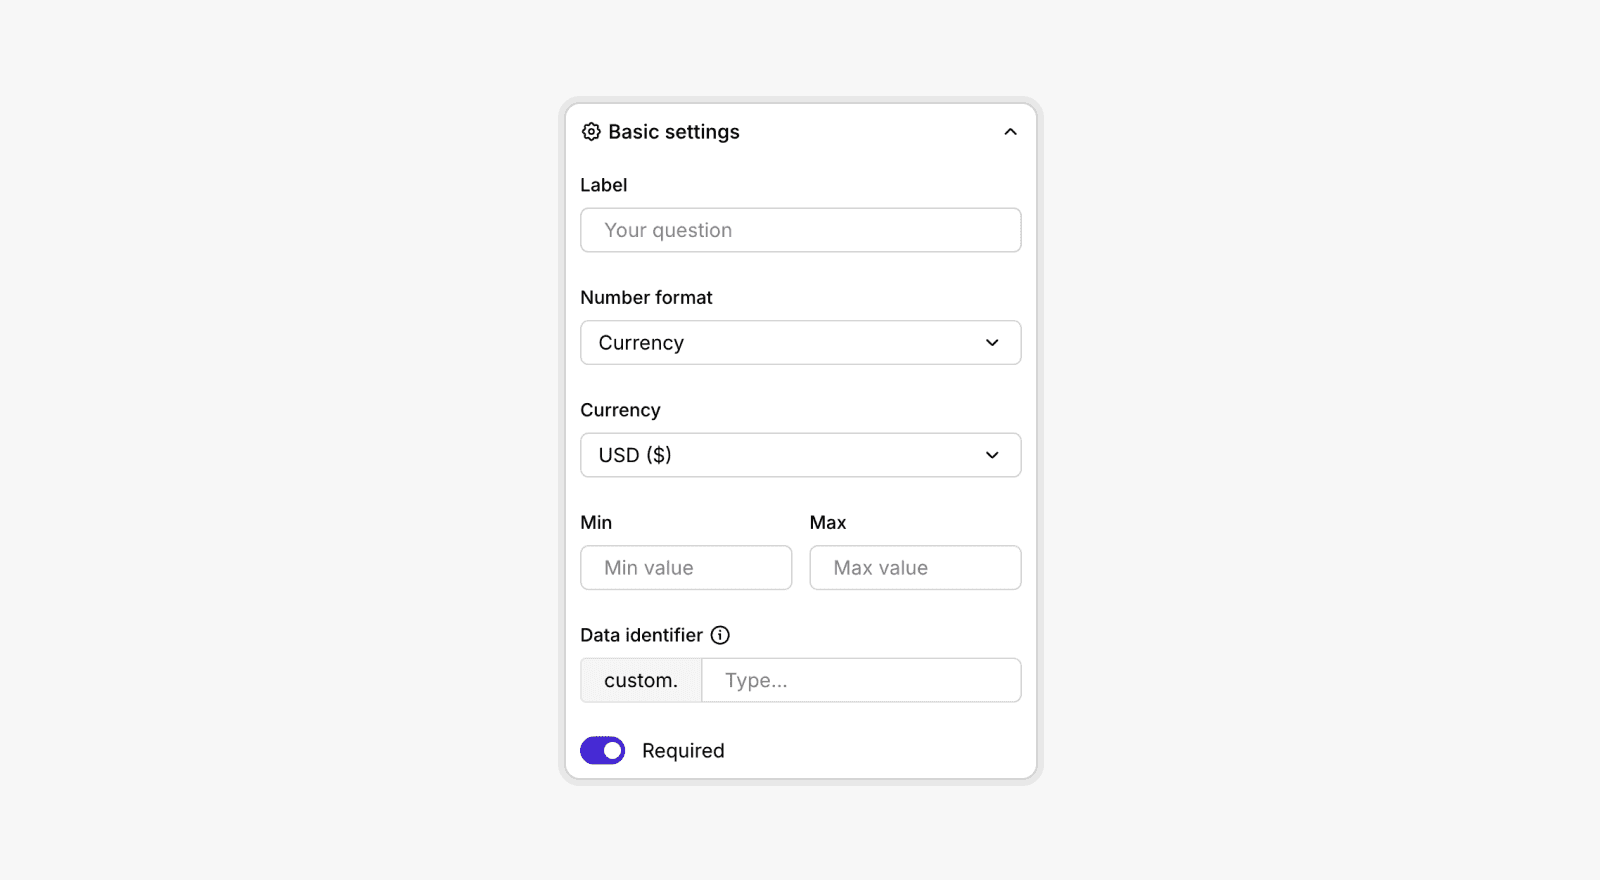Click the chevron inside the USD ($) field

992,455
